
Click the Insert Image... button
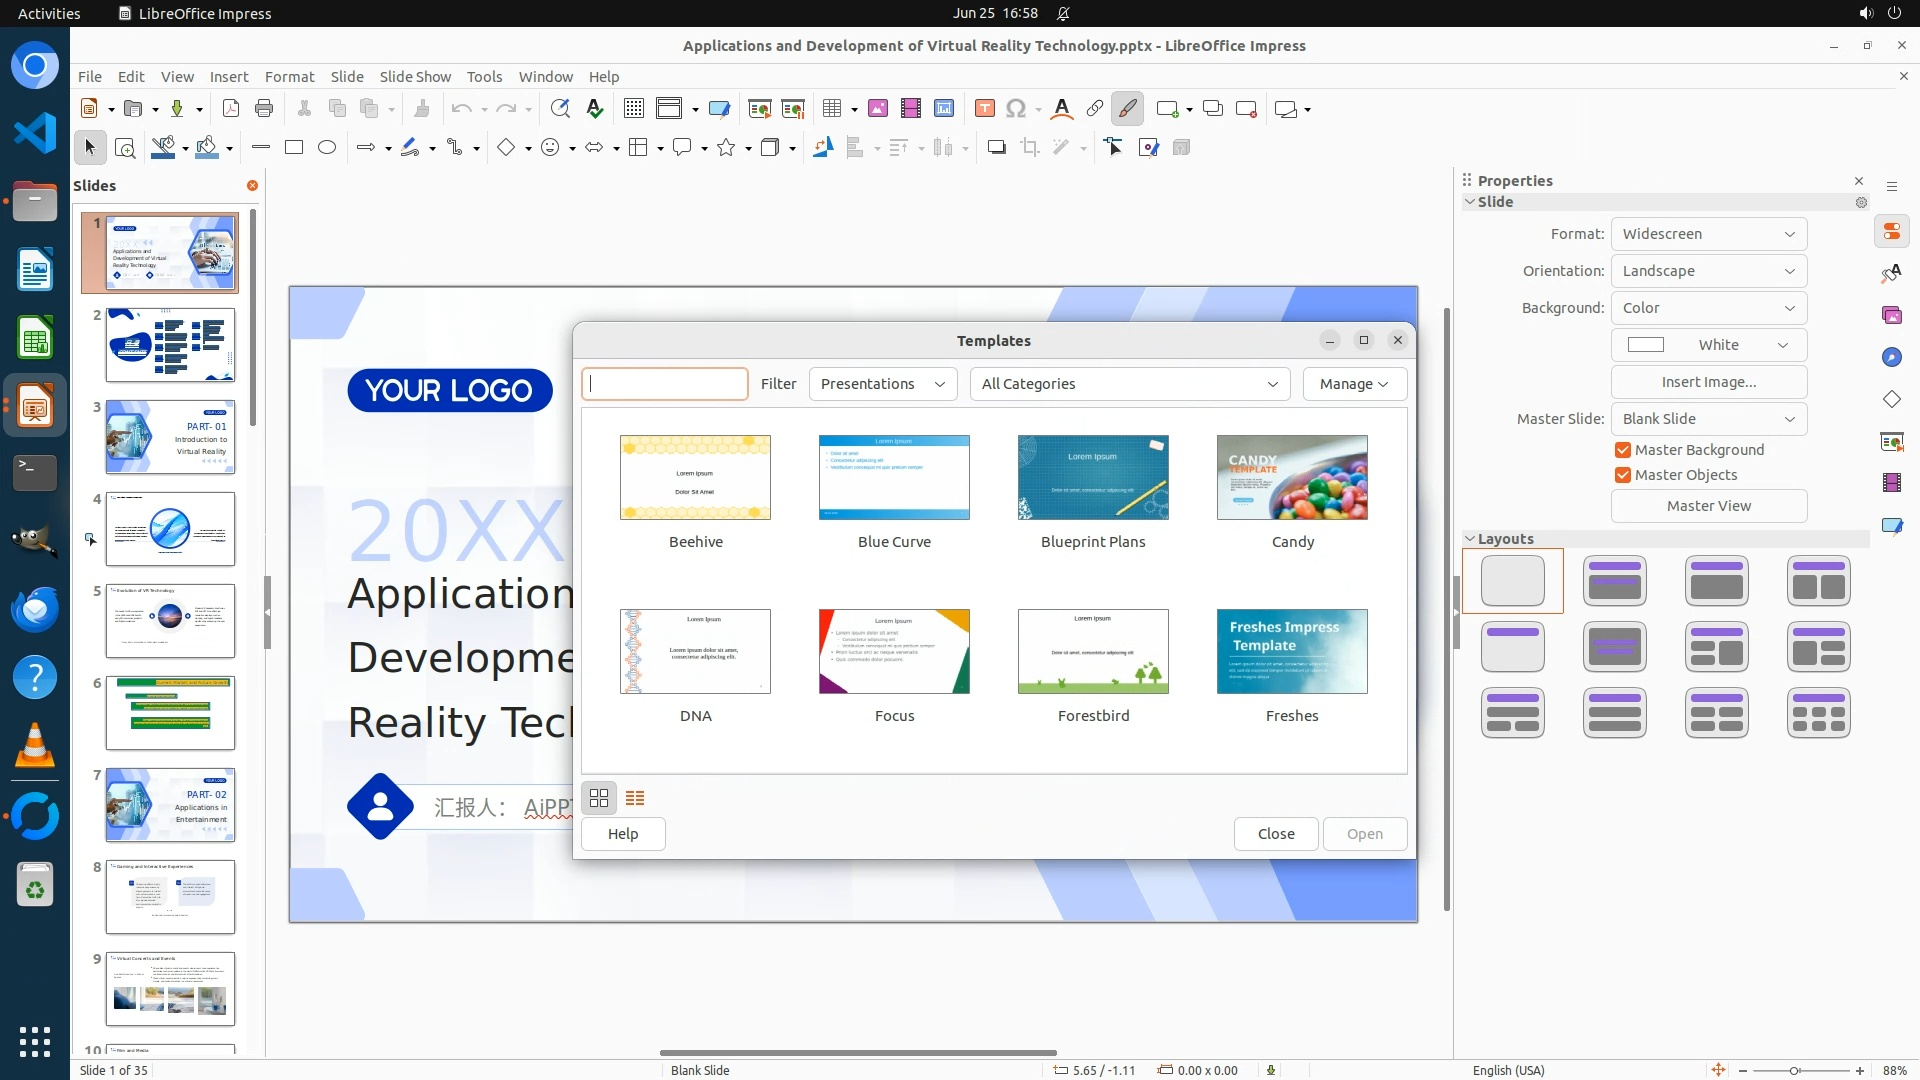[x=1708, y=382]
